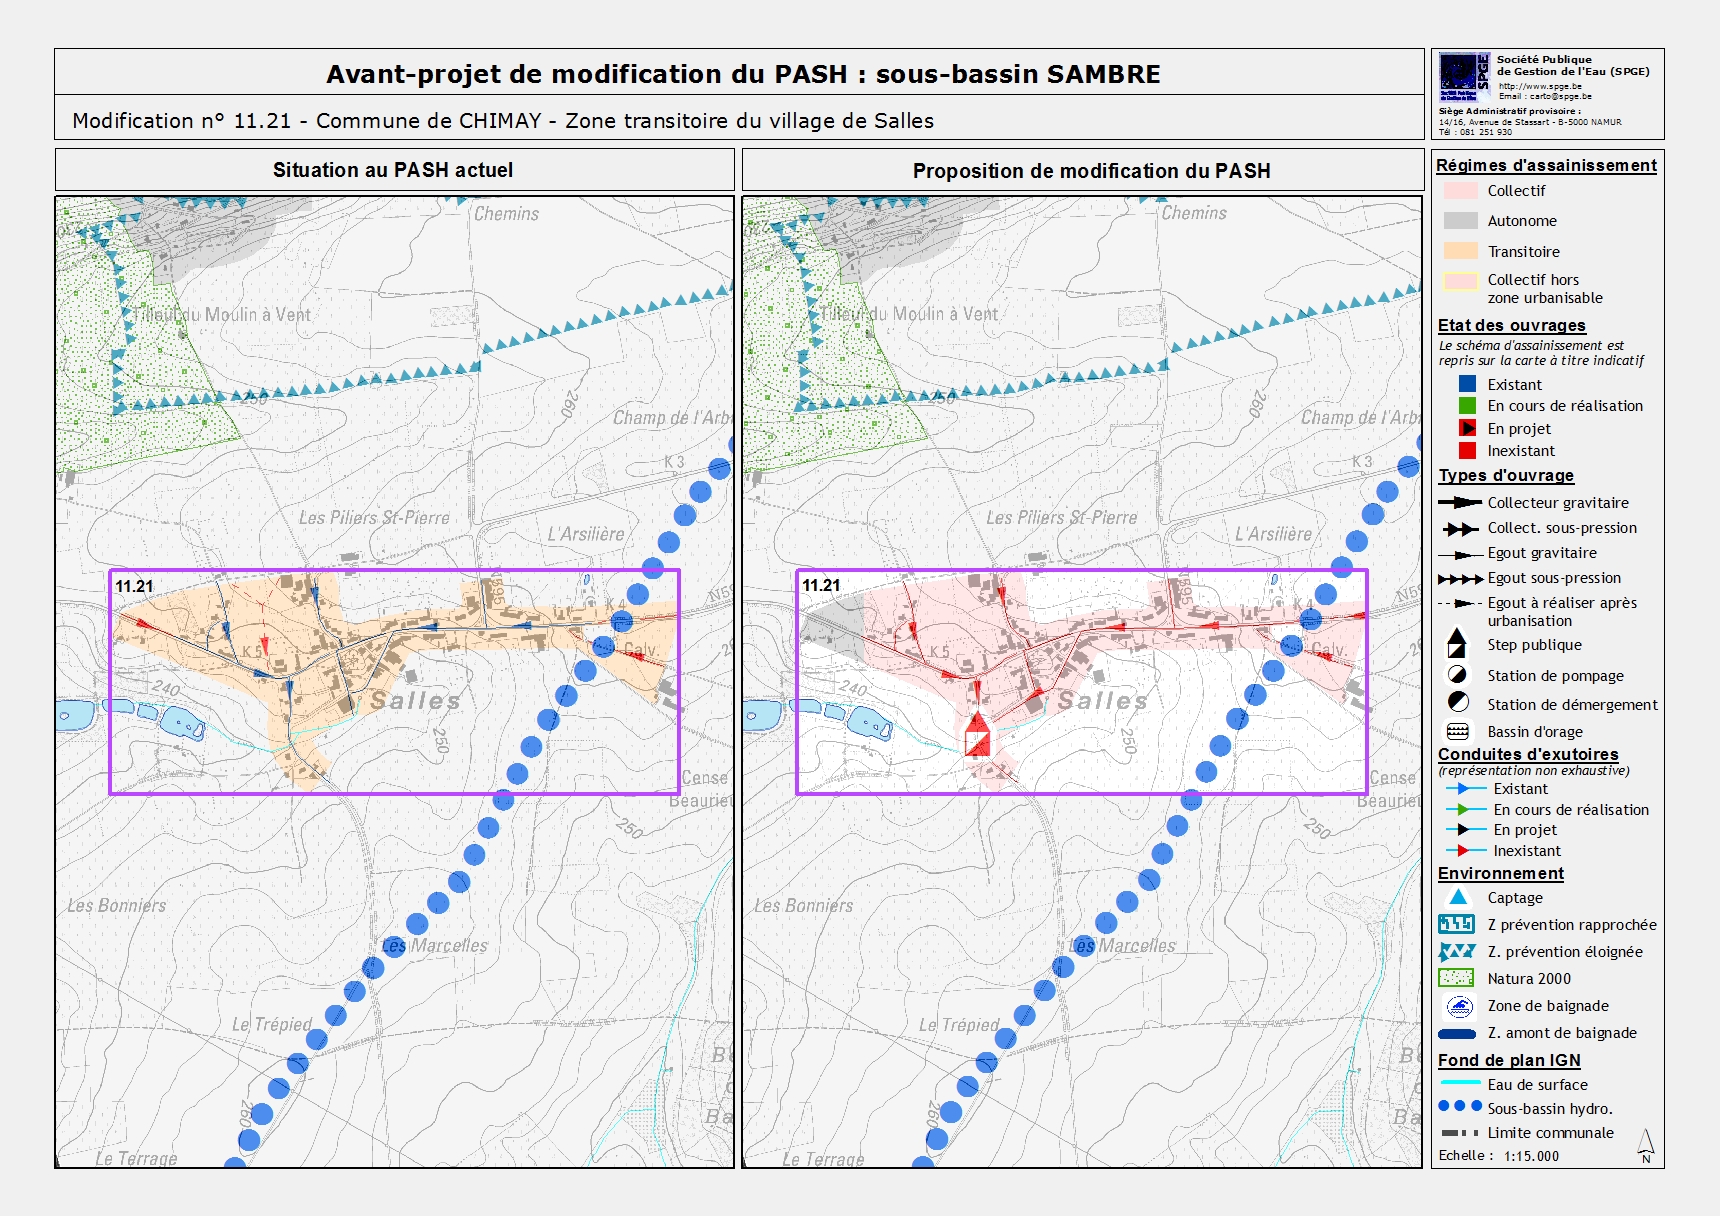
Task: Click the Egout sous-pression arrows symbol
Action: click(x=1460, y=578)
